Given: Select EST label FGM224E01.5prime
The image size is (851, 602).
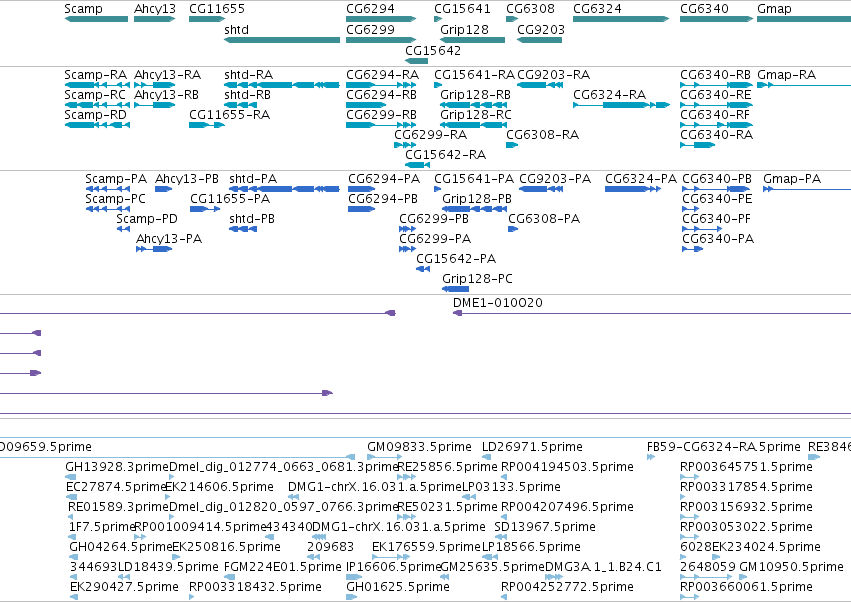Looking at the screenshot, I should coord(283,567).
